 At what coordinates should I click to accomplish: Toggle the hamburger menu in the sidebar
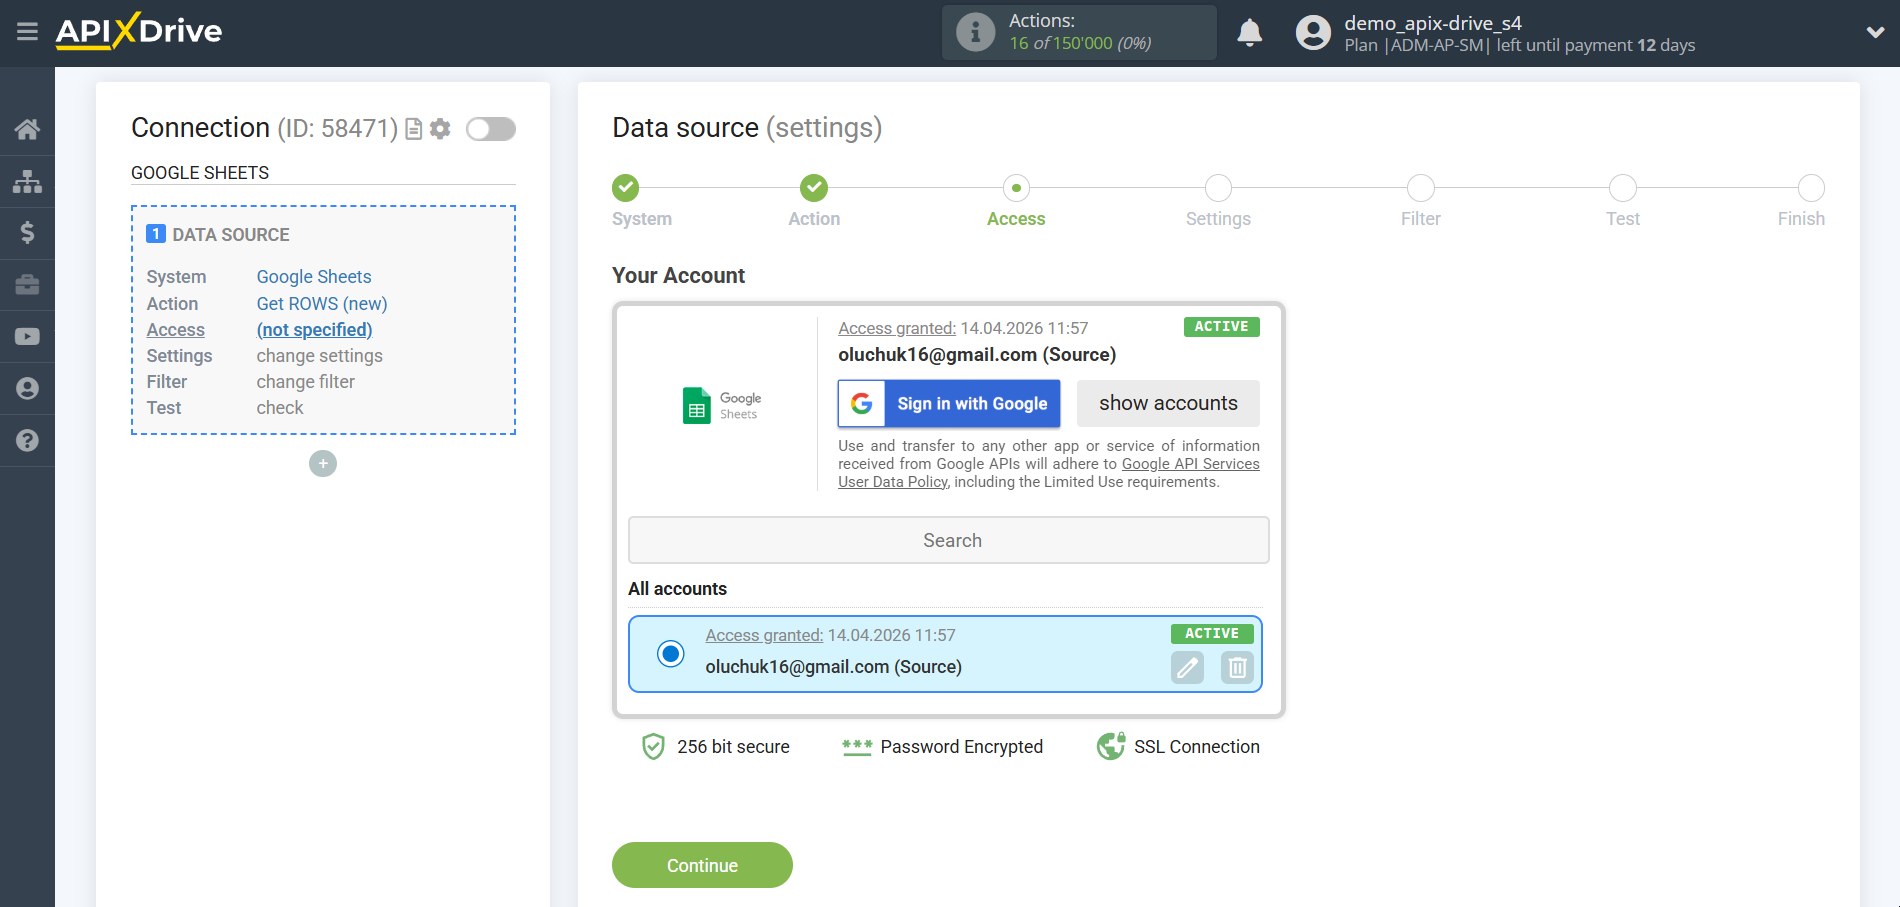(x=27, y=31)
